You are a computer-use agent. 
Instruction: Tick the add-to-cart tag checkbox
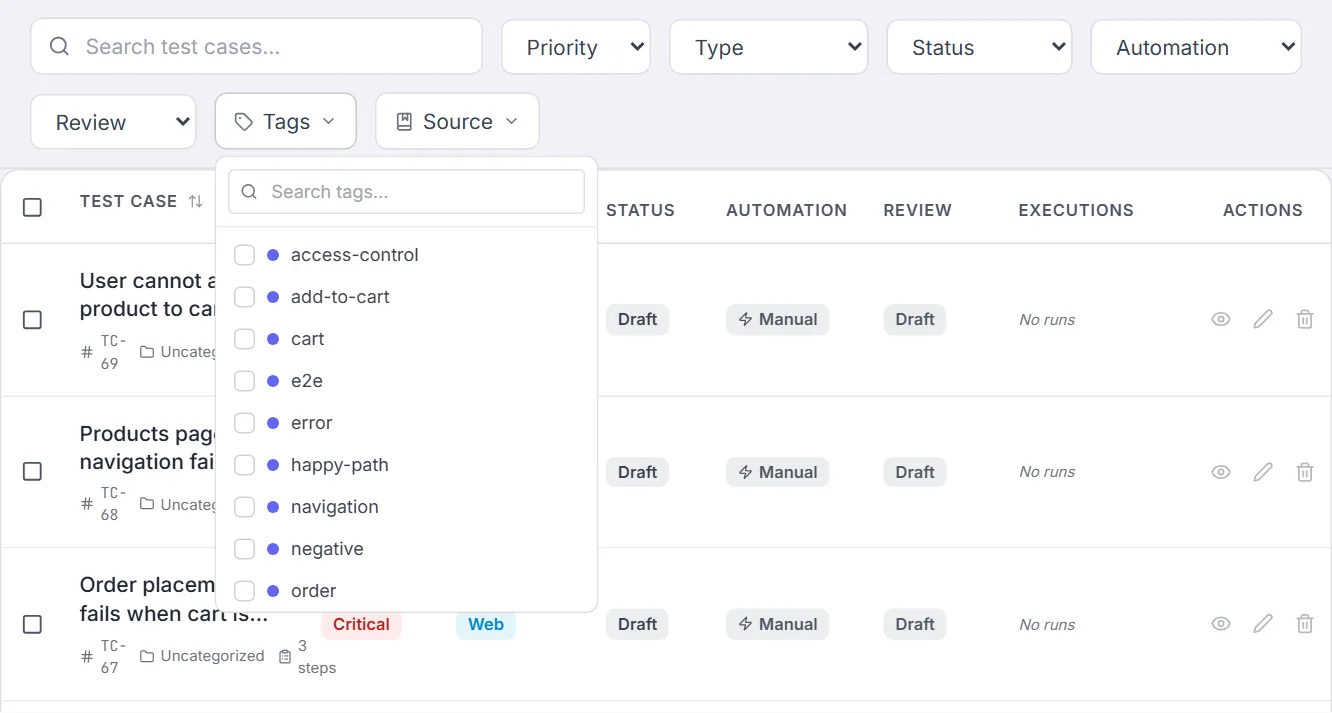[244, 297]
